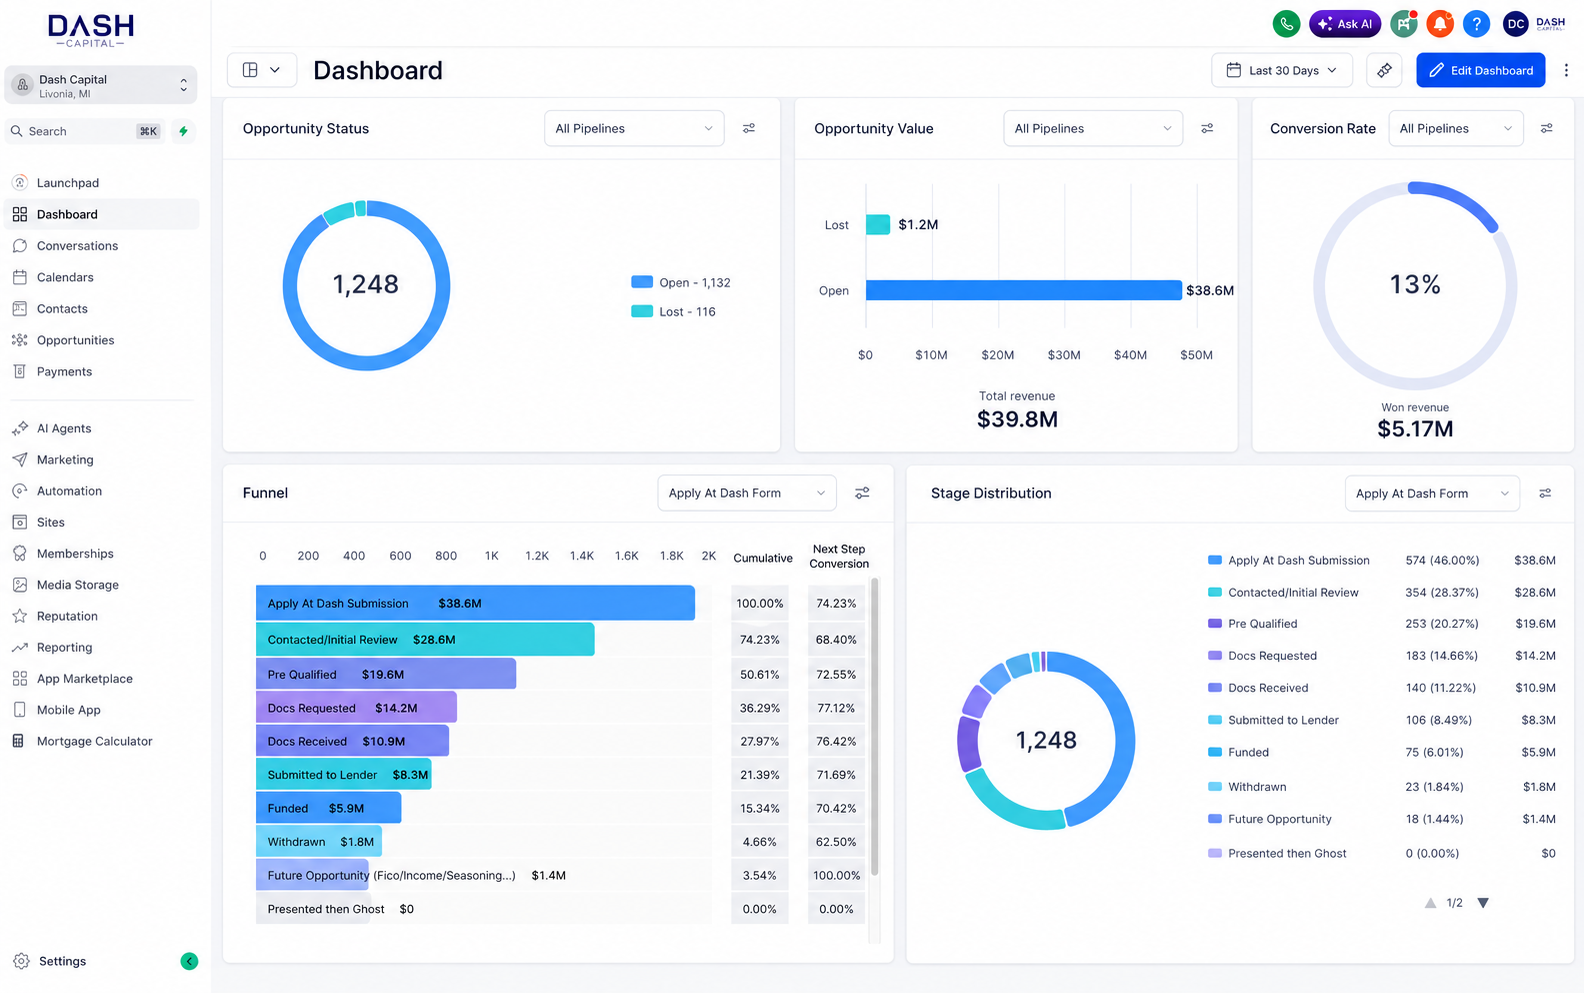Open the Dash Capital account switcher

(100, 85)
